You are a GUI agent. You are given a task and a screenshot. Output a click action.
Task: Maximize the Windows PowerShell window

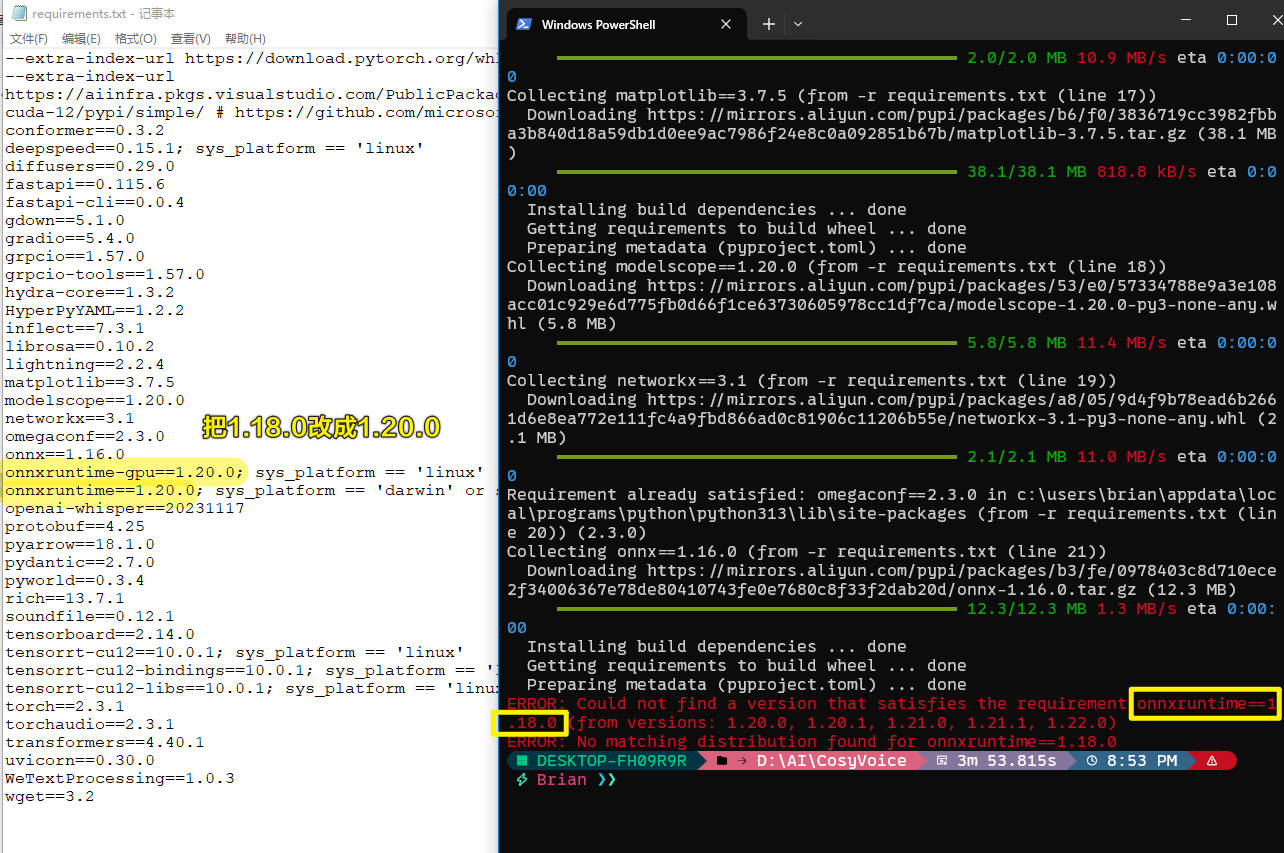click(1232, 20)
